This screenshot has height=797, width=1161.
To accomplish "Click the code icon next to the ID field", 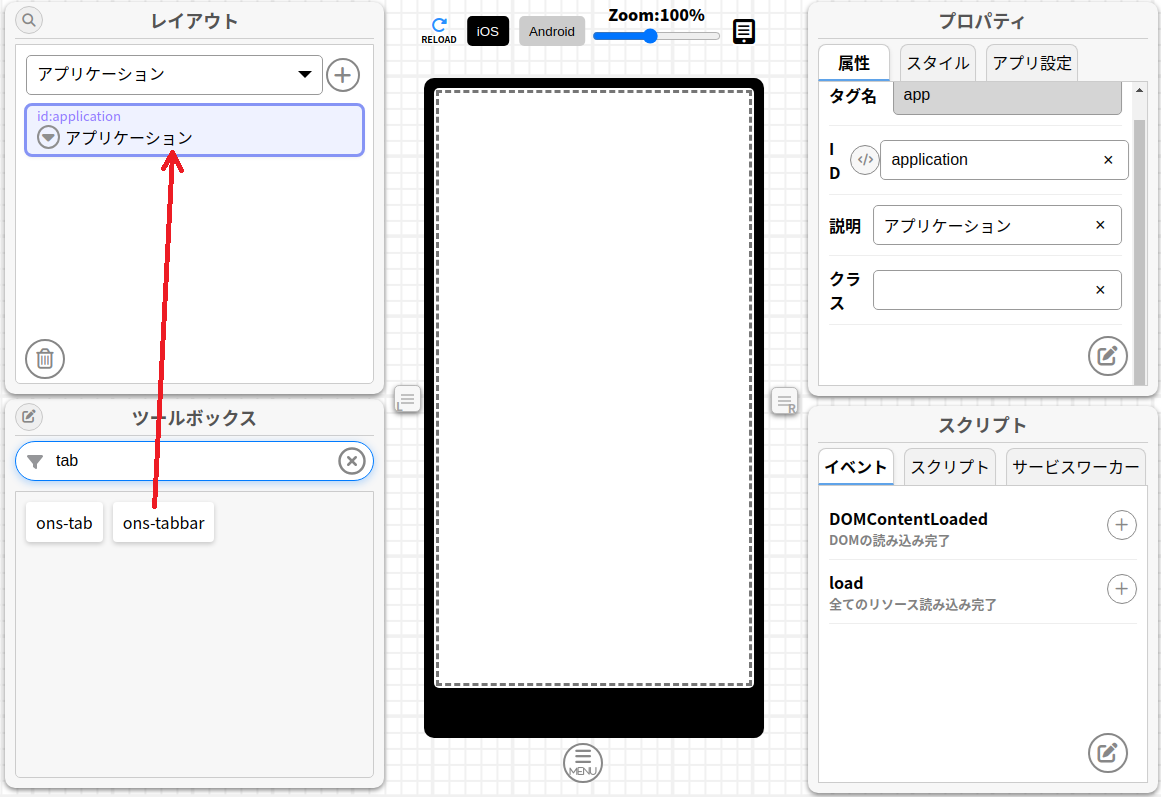I will 864,160.
